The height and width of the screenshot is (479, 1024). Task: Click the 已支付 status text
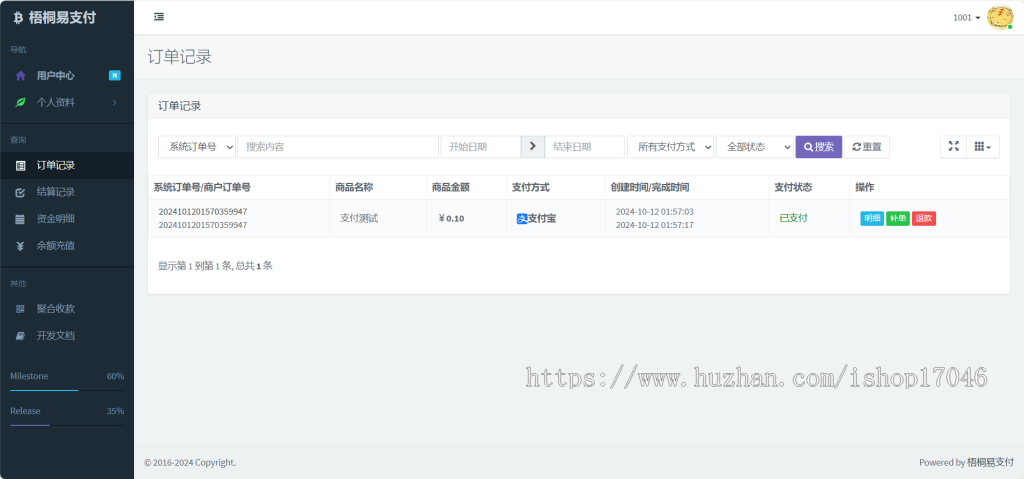(x=793, y=218)
